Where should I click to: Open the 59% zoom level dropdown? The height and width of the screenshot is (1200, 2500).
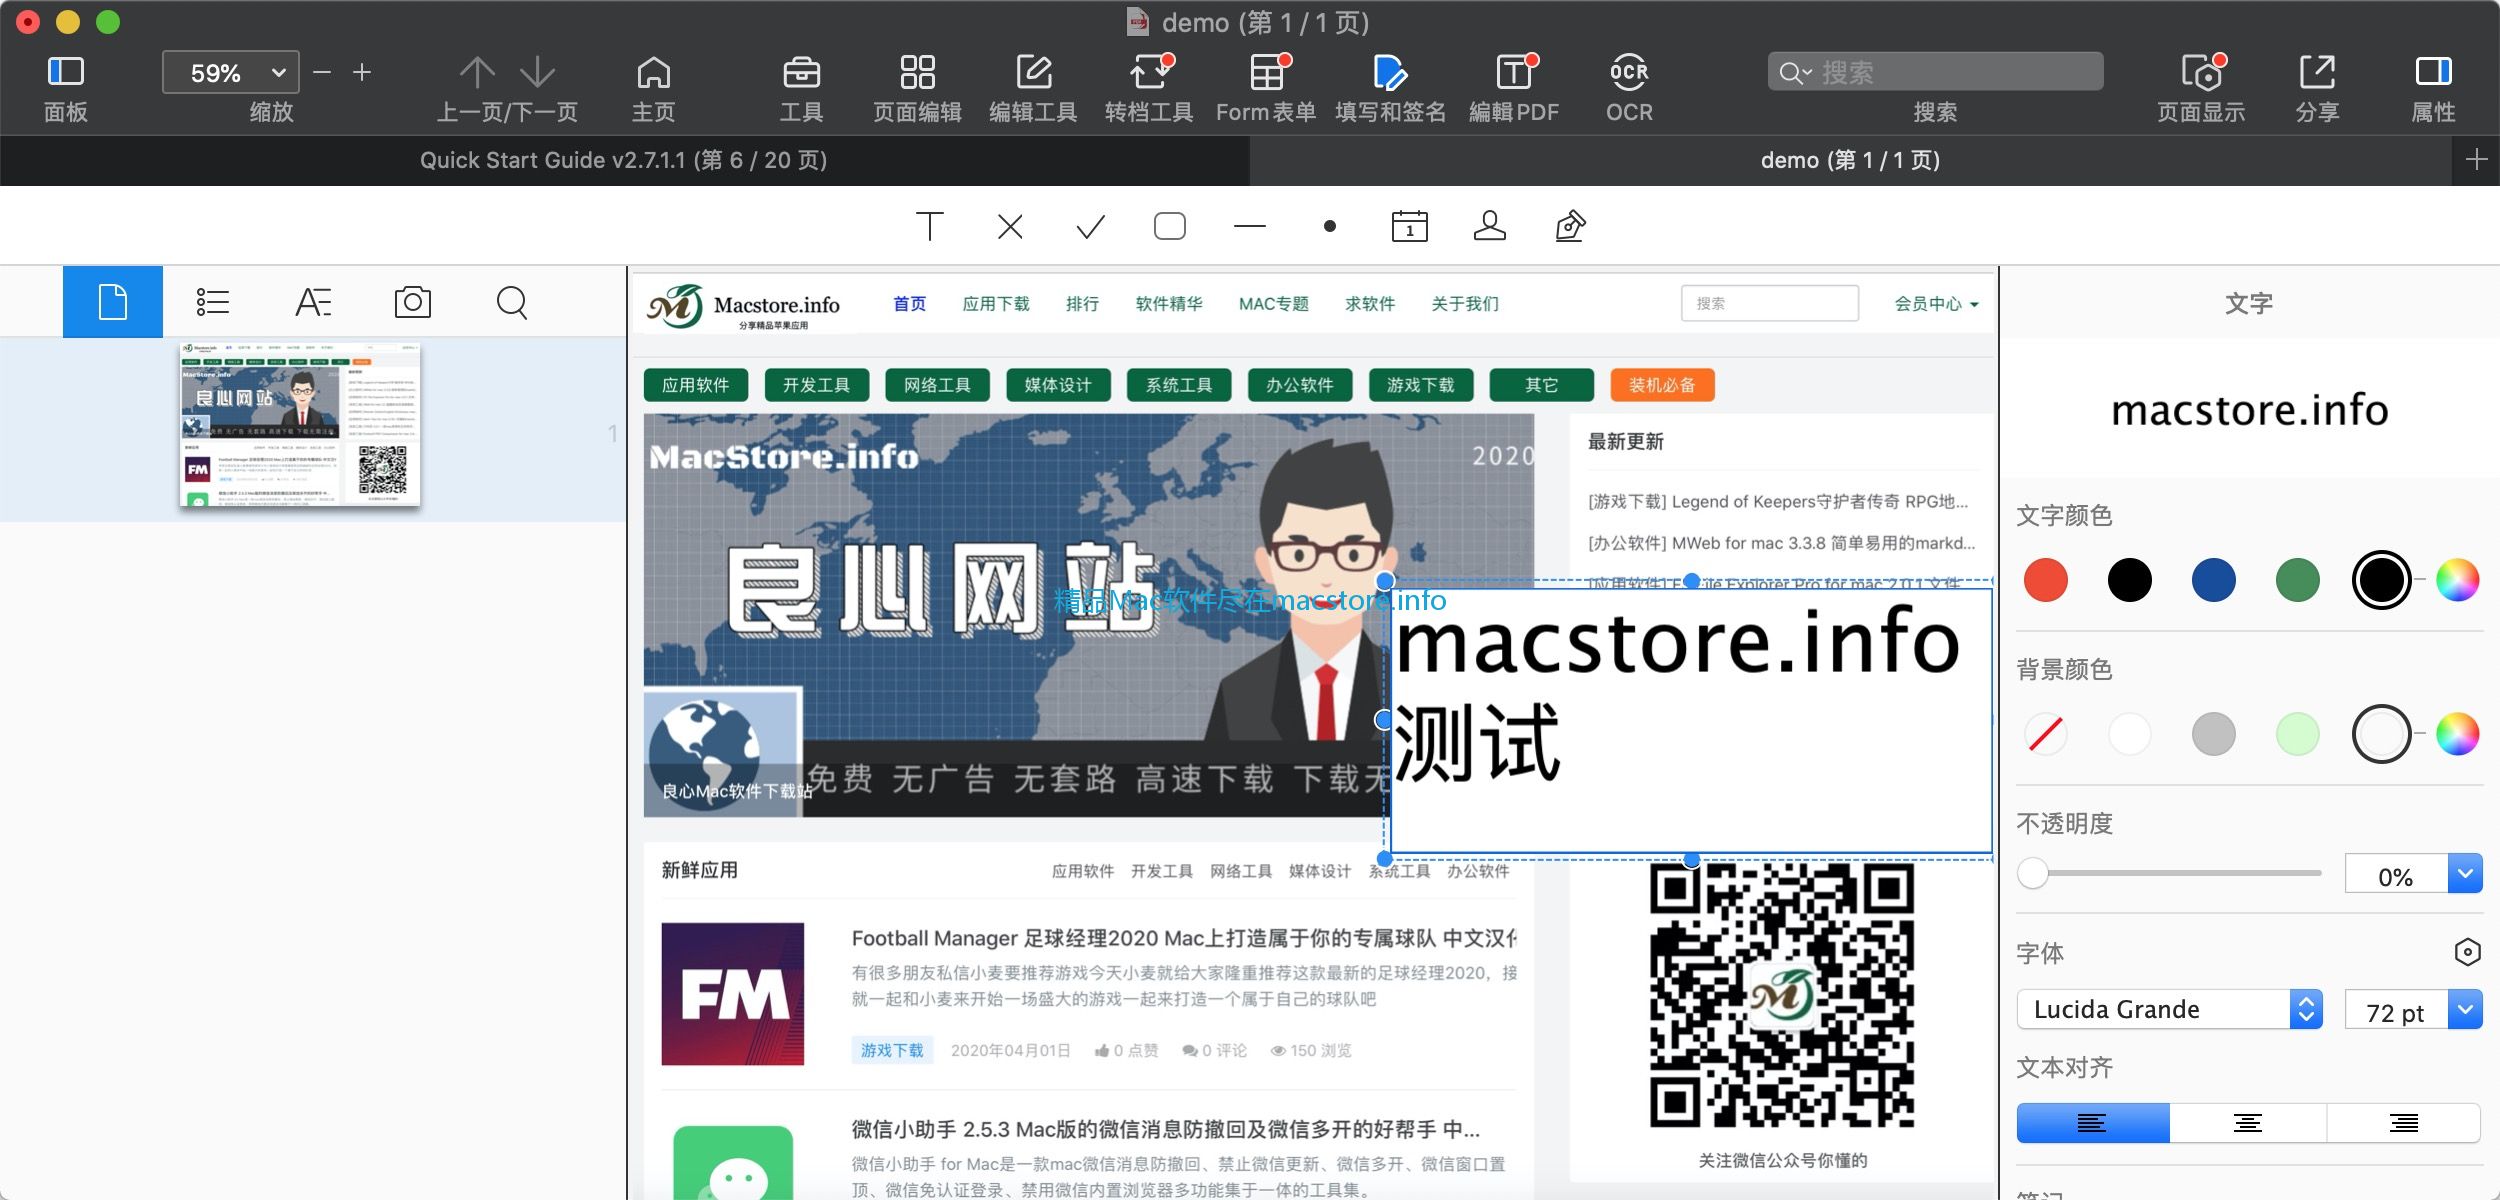[231, 72]
